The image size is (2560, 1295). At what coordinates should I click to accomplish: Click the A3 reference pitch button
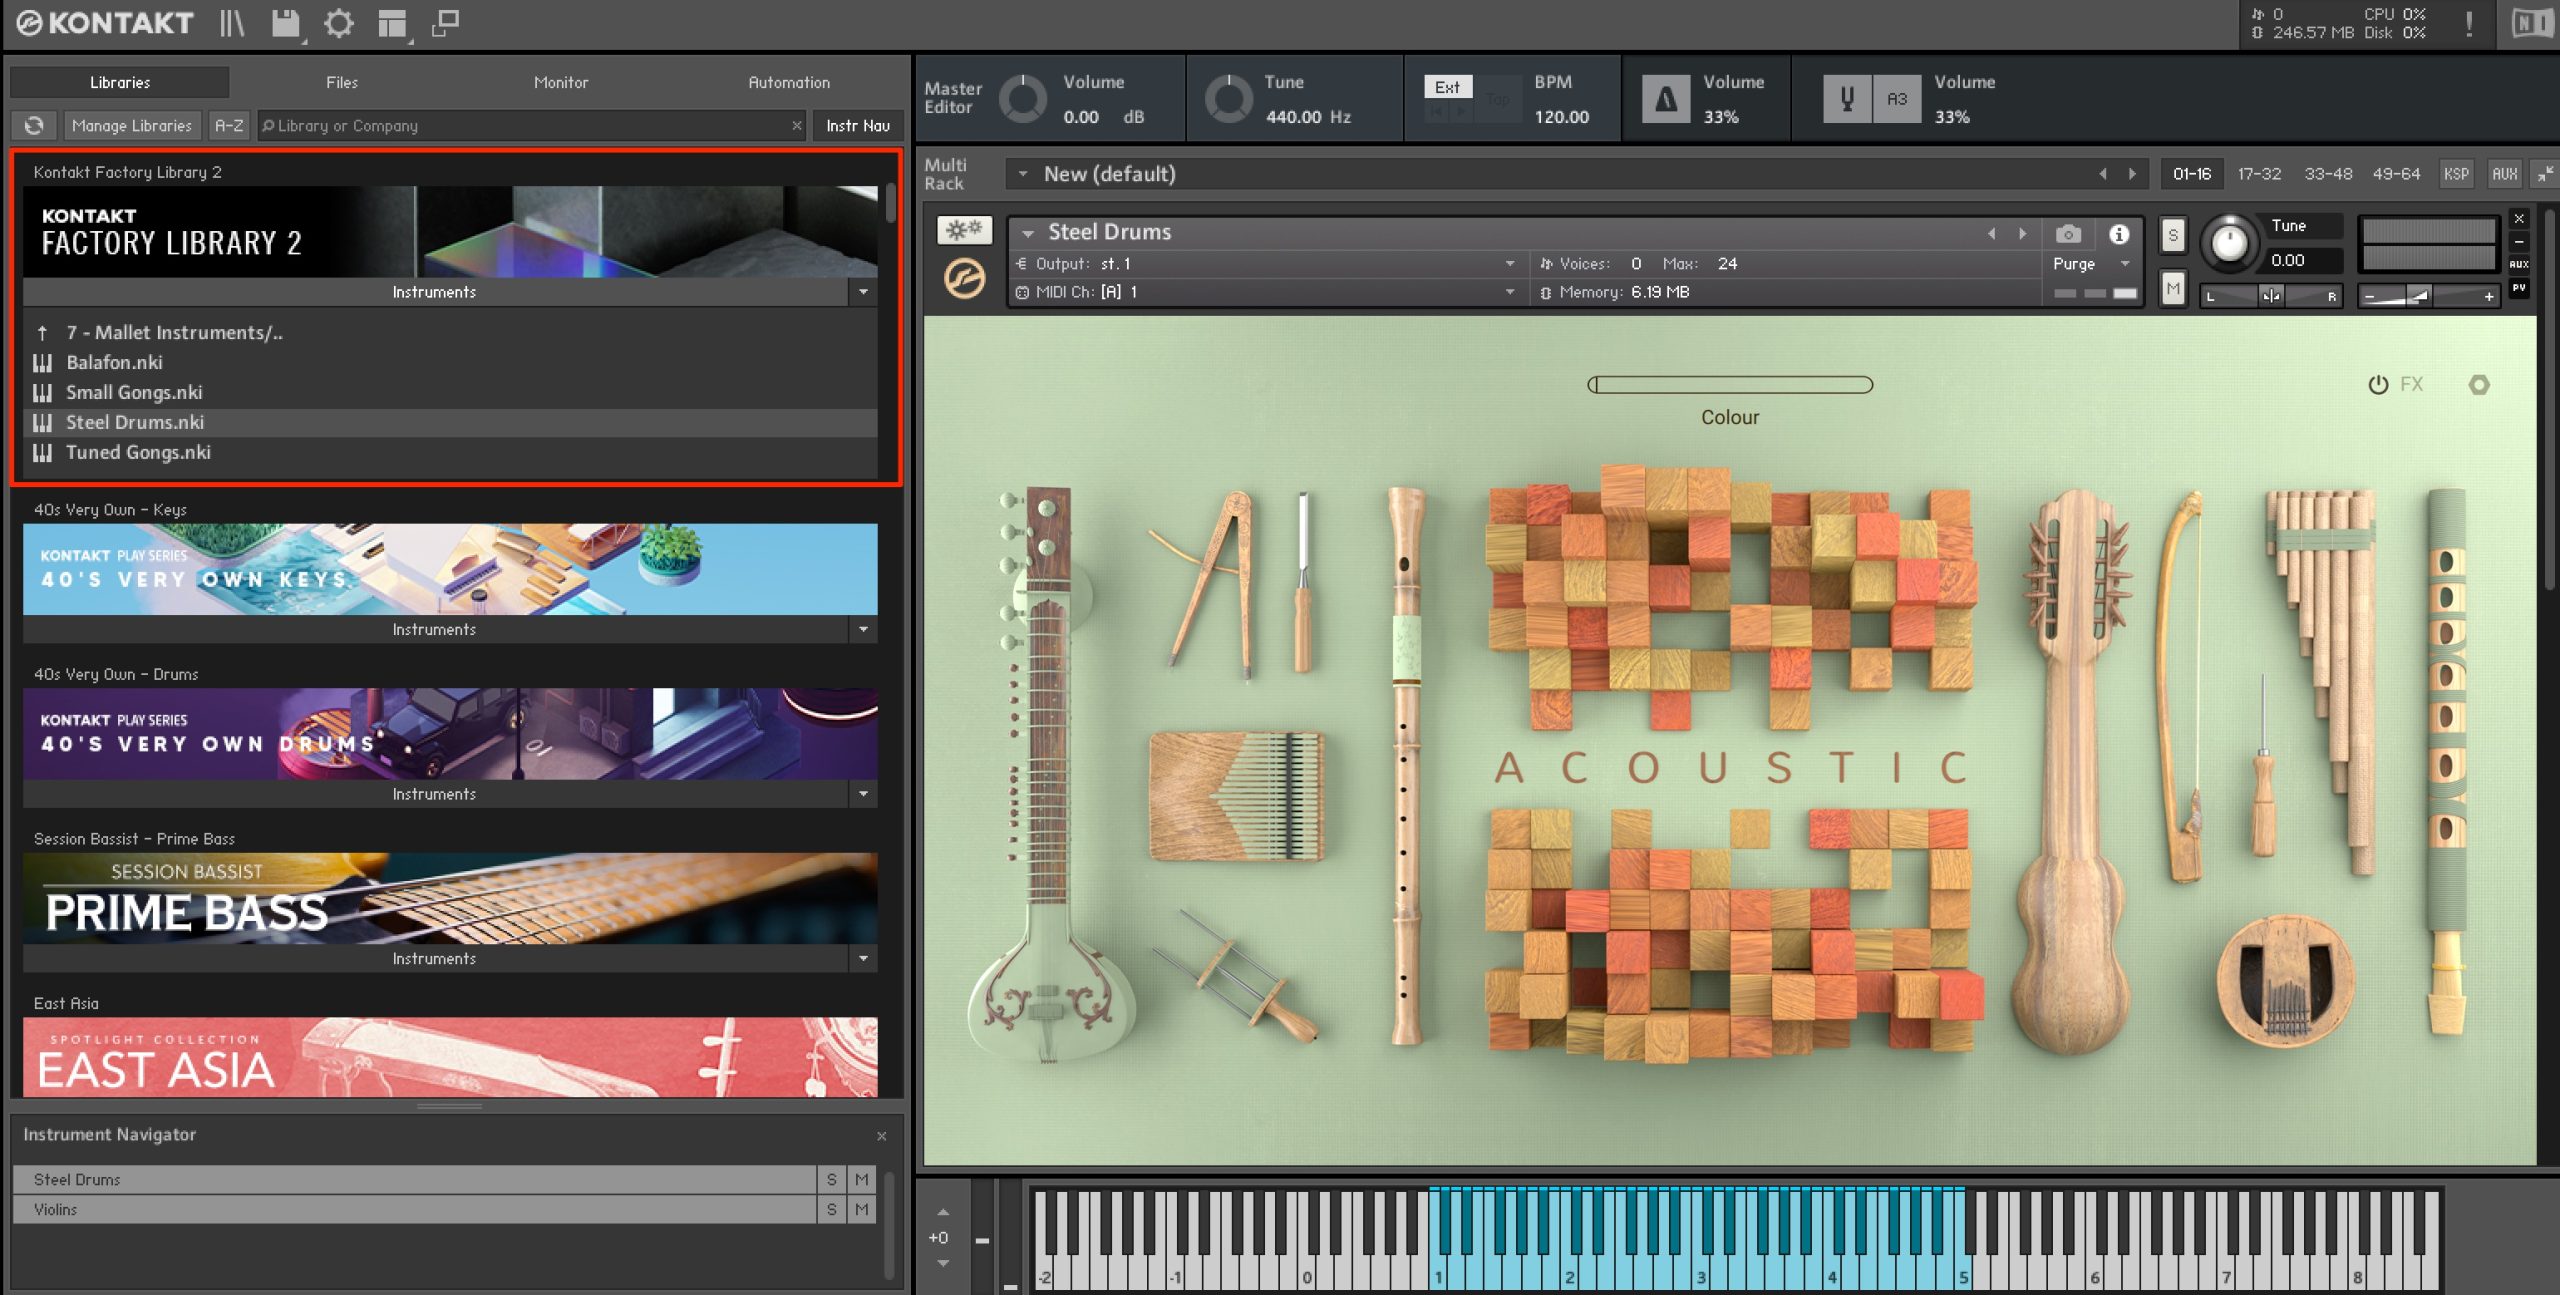point(1897,99)
